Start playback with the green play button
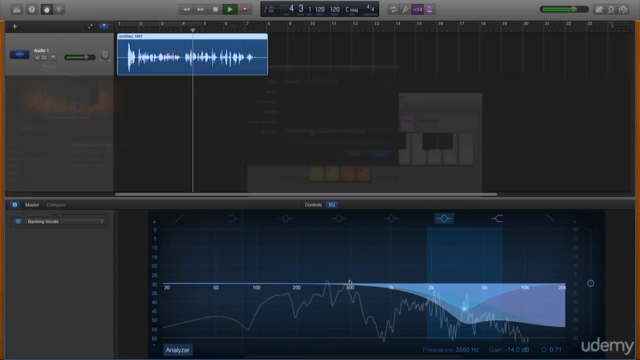The width and height of the screenshot is (640, 360). click(x=230, y=9)
